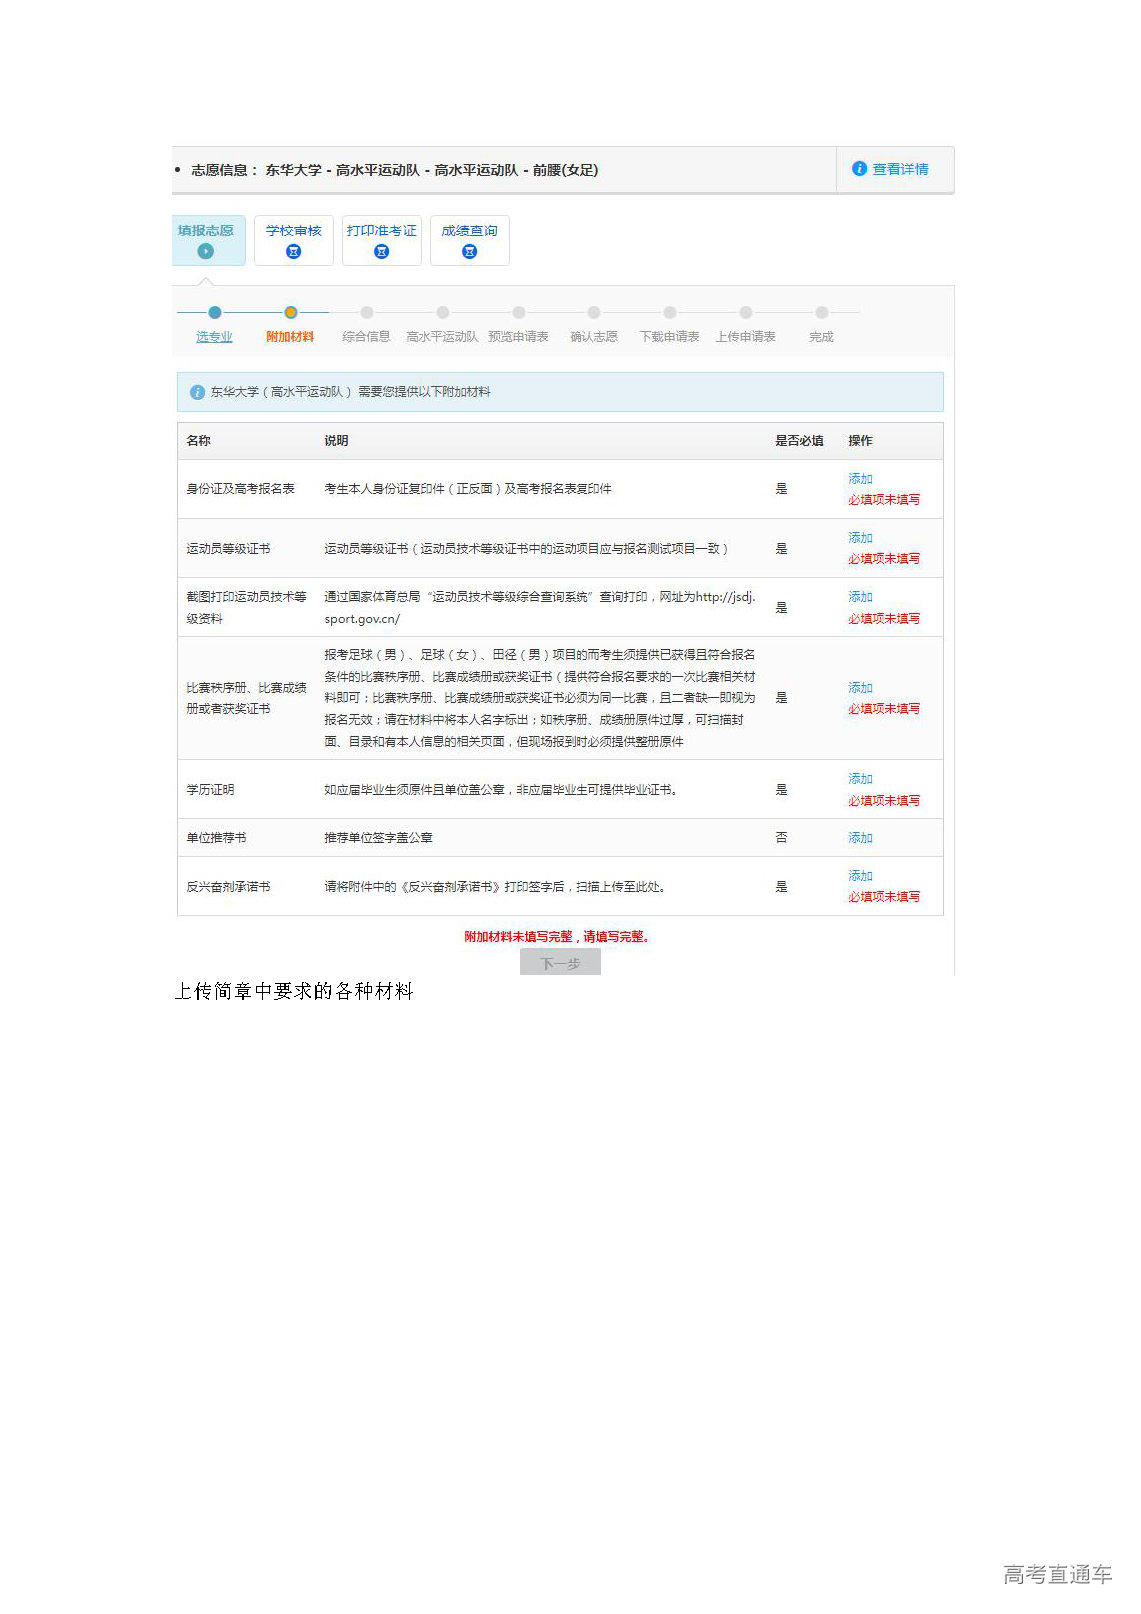Open the 查看详情 details link
The width and height of the screenshot is (1141, 1614).
coord(900,169)
